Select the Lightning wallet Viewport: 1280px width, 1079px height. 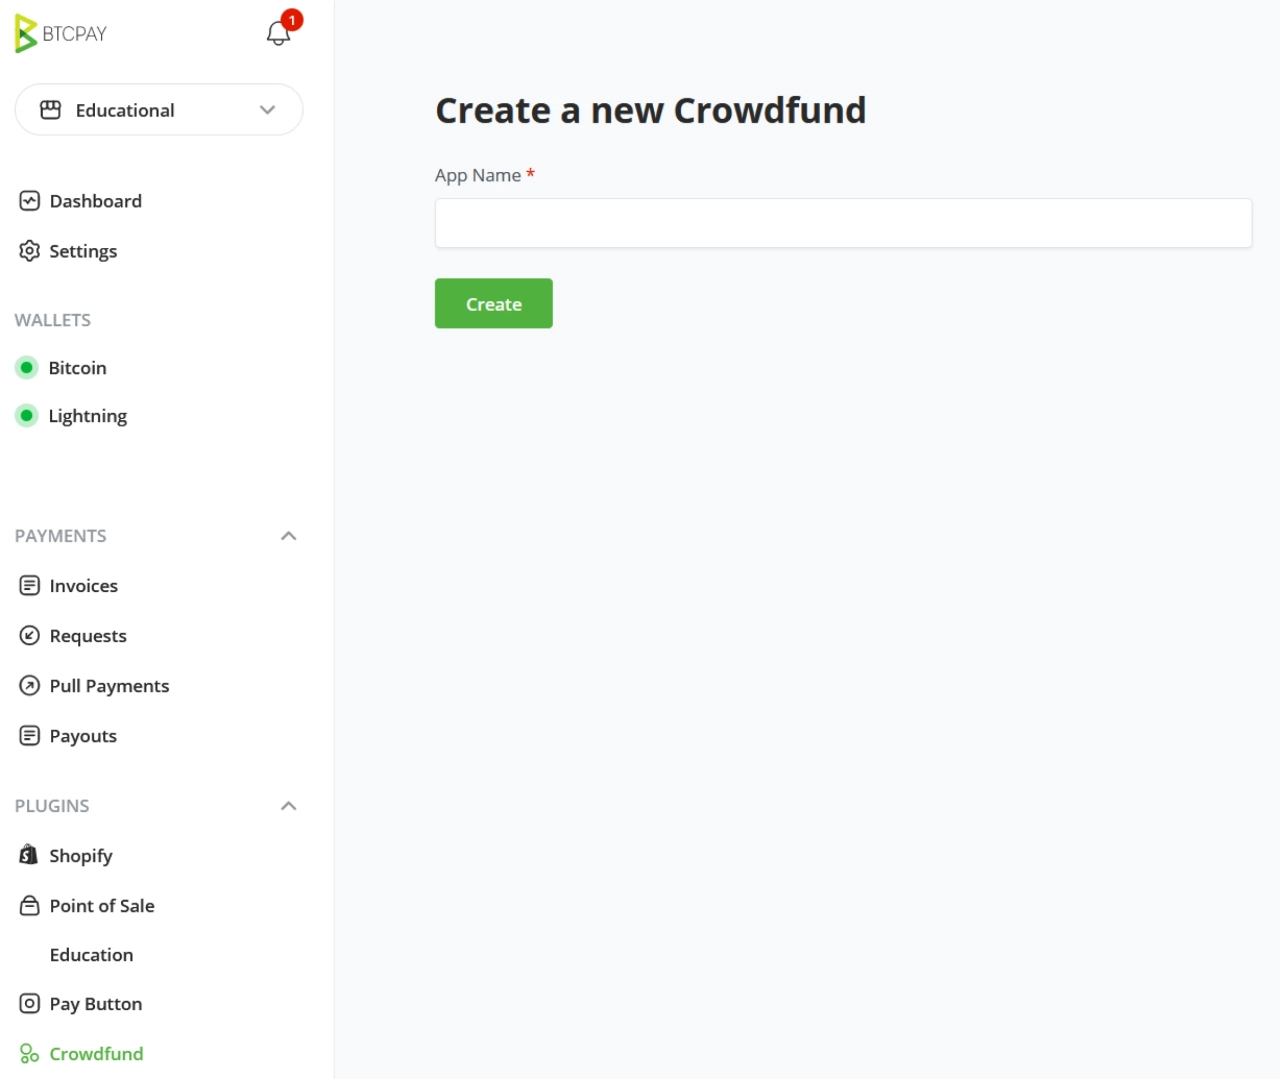[x=87, y=416]
